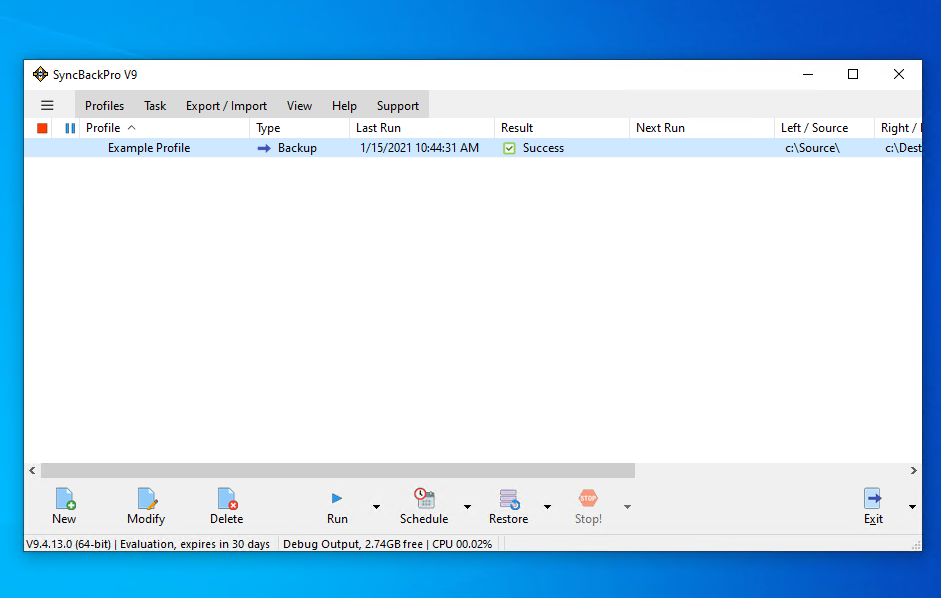
Task: Run the selected profile with play icon
Action: (337, 498)
